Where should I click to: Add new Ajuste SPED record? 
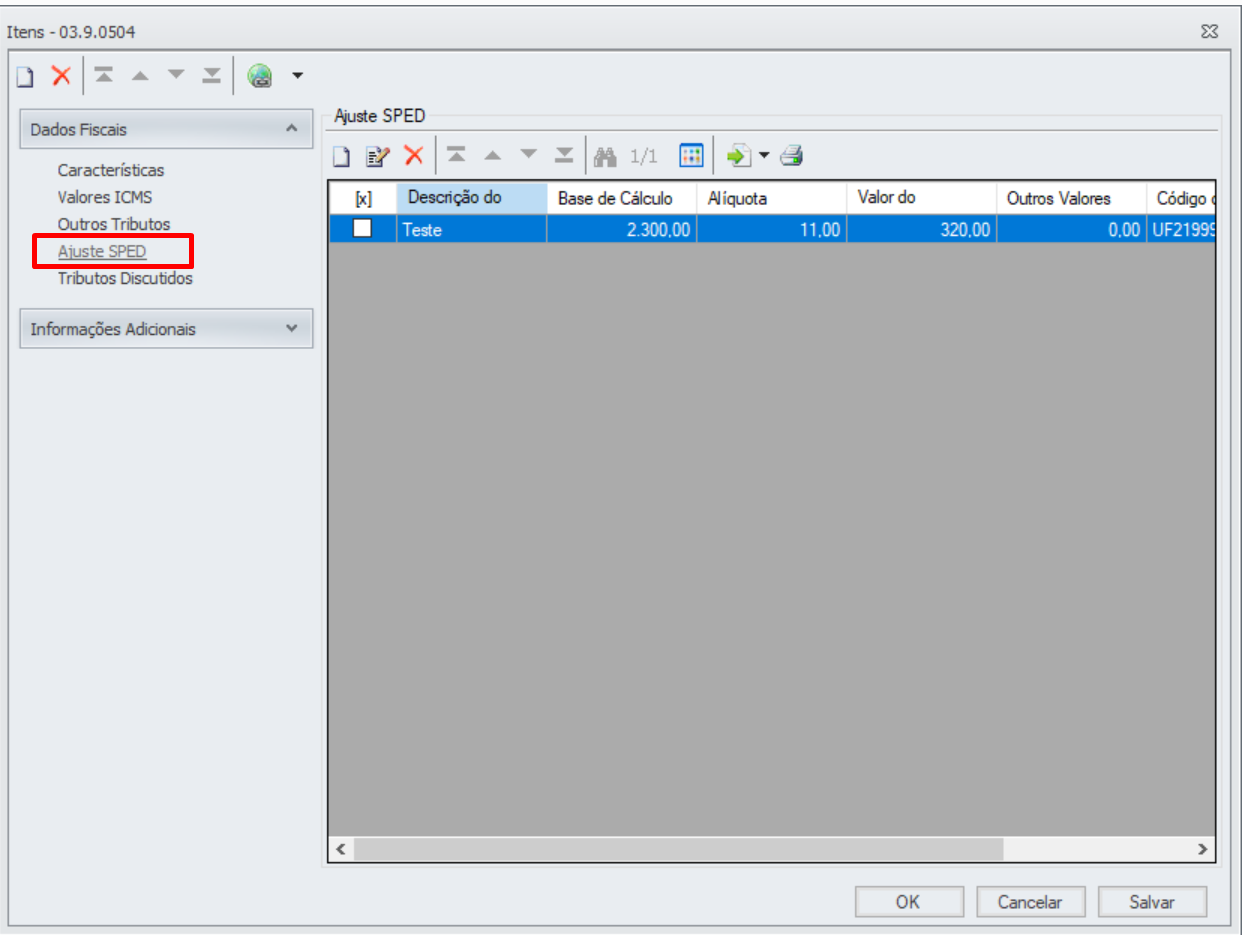342,156
